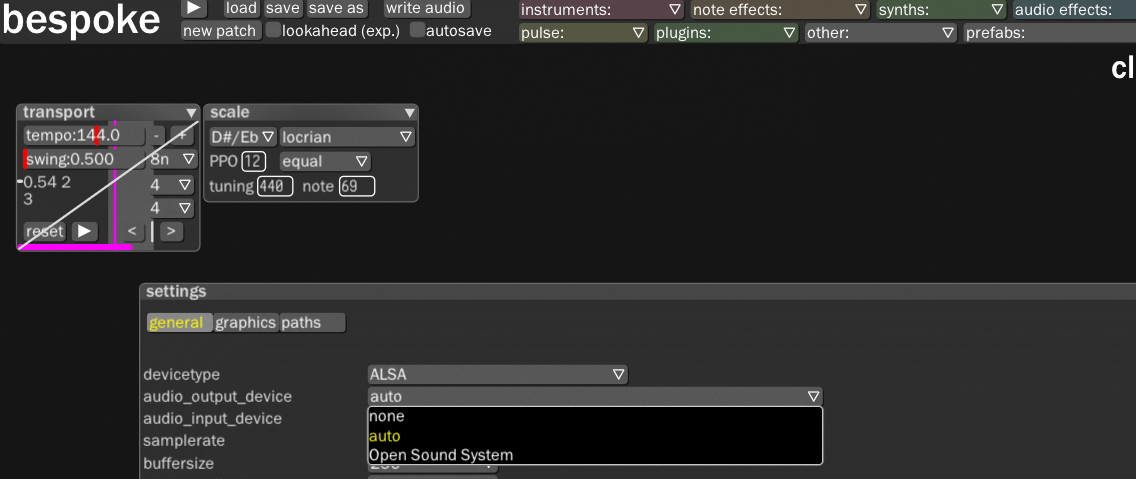Screen dimensions: 1136x479
Task: Nudge transport forward with the > button
Action: pyautogui.click(x=171, y=232)
